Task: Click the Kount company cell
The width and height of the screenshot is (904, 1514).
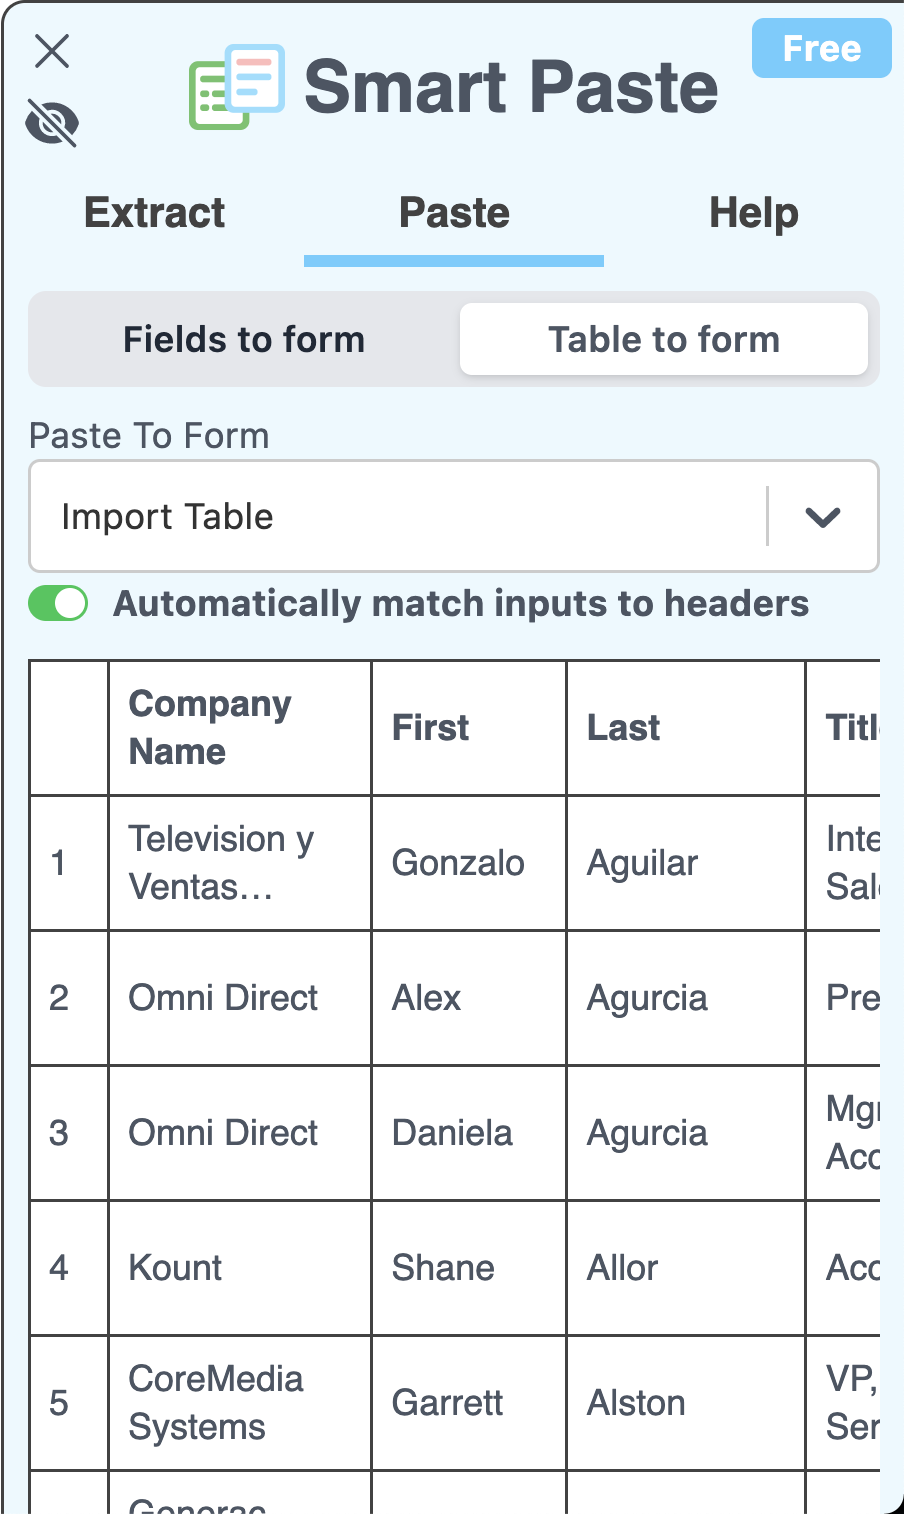Action: click(240, 1268)
